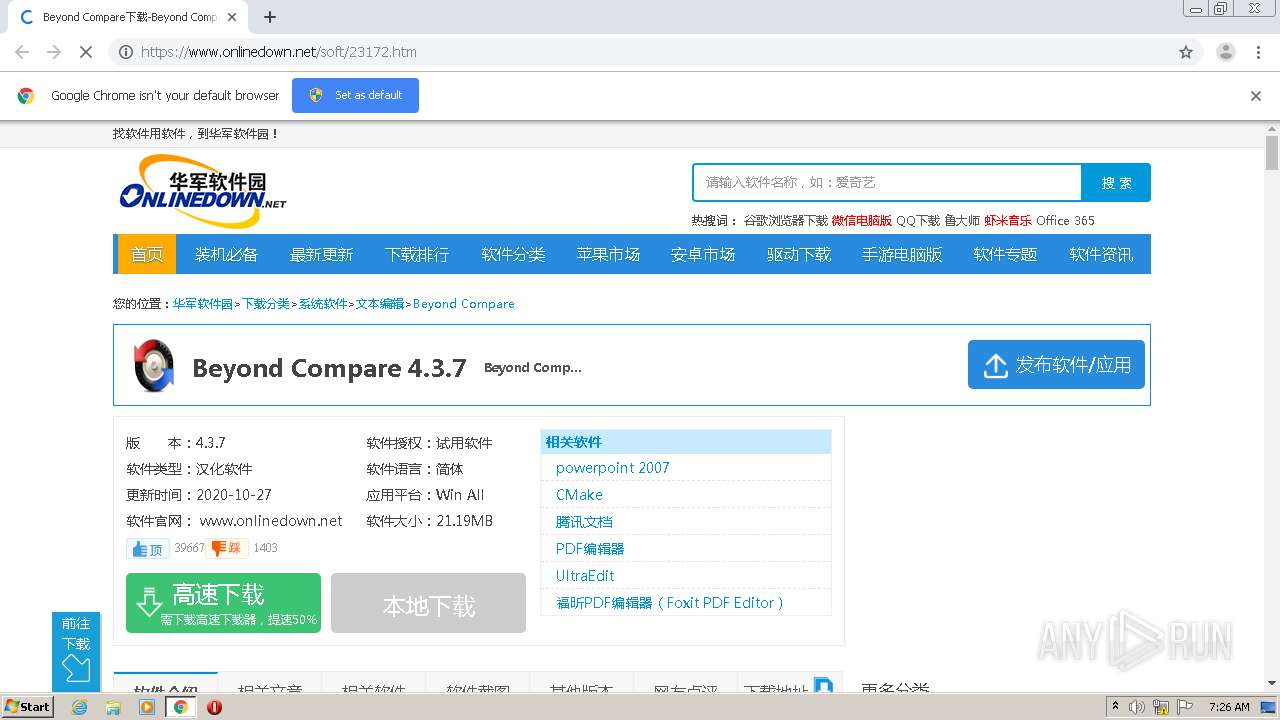Open the 腾讯文档 related link
Viewport: 1280px width, 720px height.
click(x=584, y=522)
